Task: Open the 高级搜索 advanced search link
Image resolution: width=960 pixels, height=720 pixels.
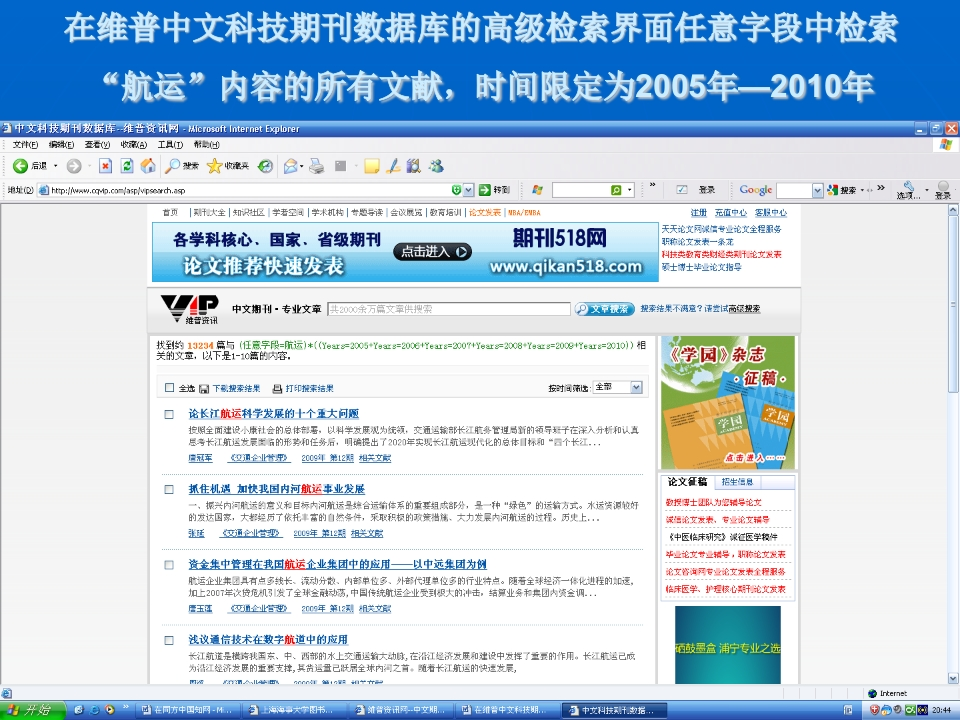Action: pyautogui.click(x=743, y=309)
